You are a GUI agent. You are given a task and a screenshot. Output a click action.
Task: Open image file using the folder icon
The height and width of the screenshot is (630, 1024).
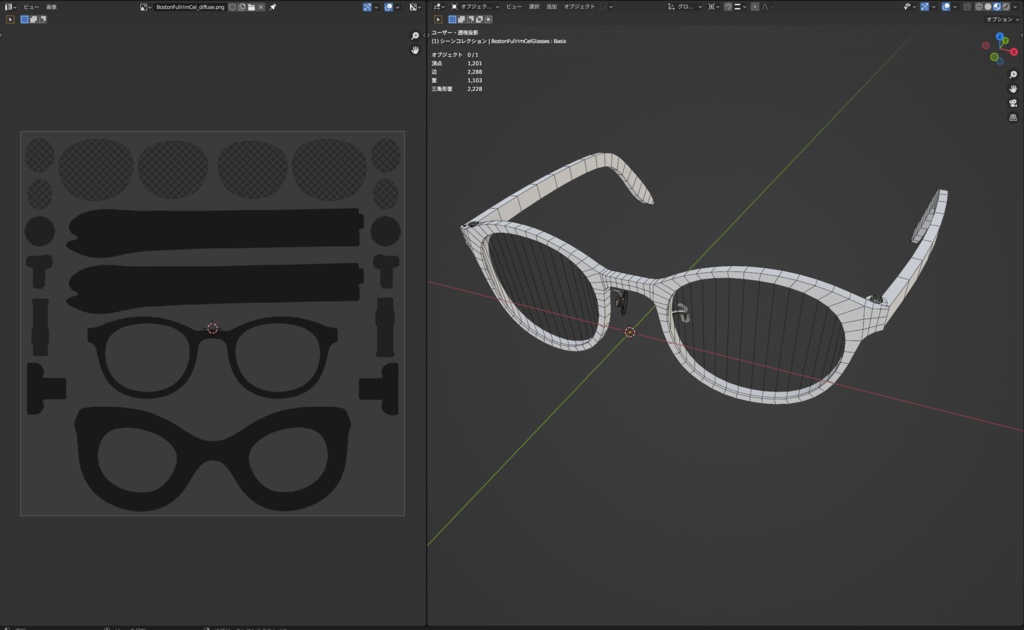click(x=251, y=7)
